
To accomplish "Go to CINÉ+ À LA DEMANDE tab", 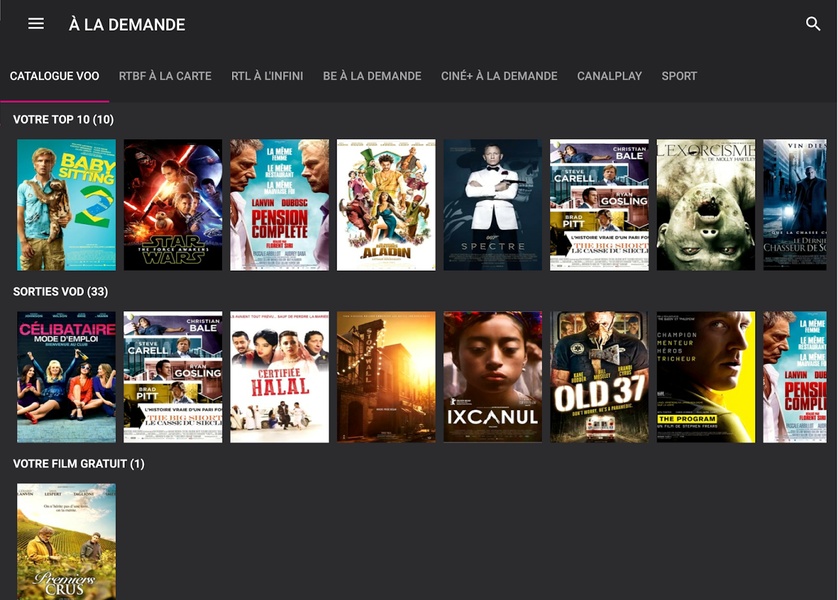I will [x=499, y=76].
